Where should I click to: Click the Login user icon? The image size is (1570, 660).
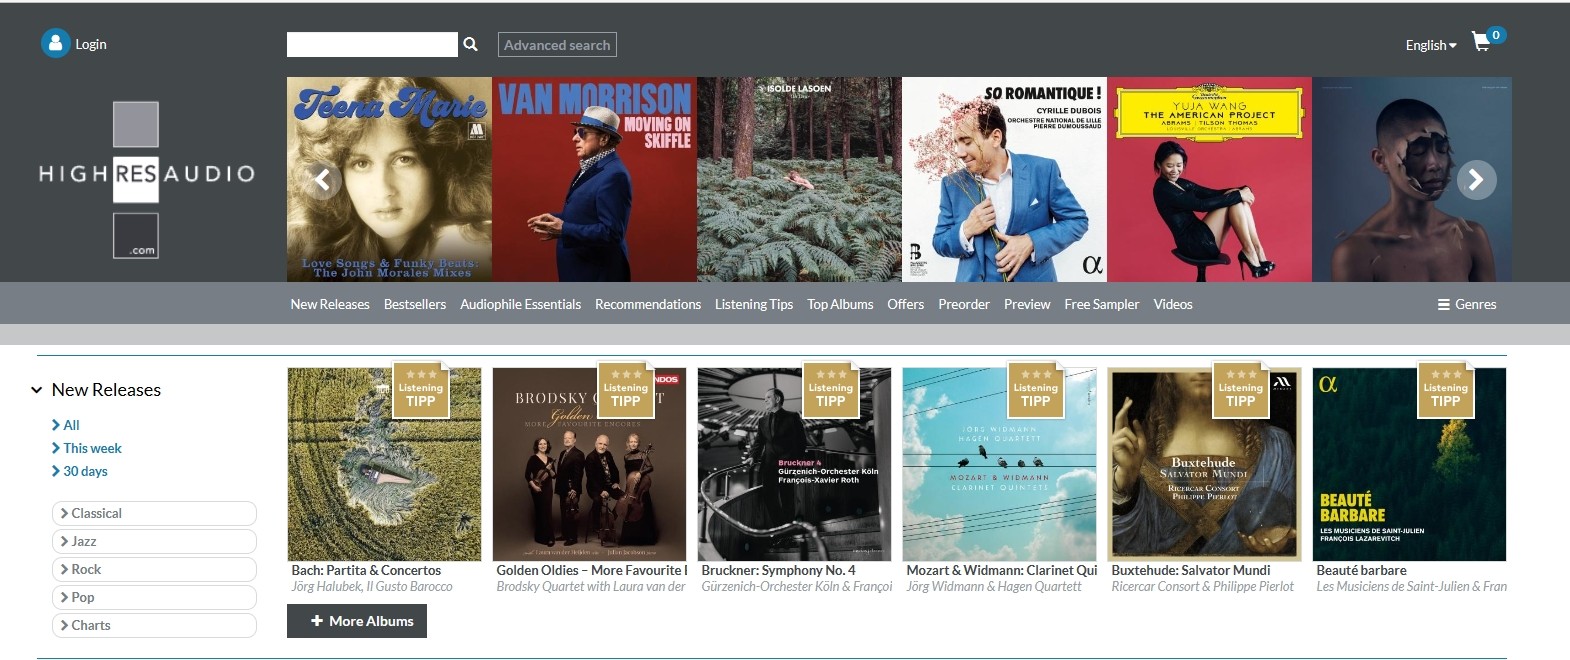[x=55, y=43]
